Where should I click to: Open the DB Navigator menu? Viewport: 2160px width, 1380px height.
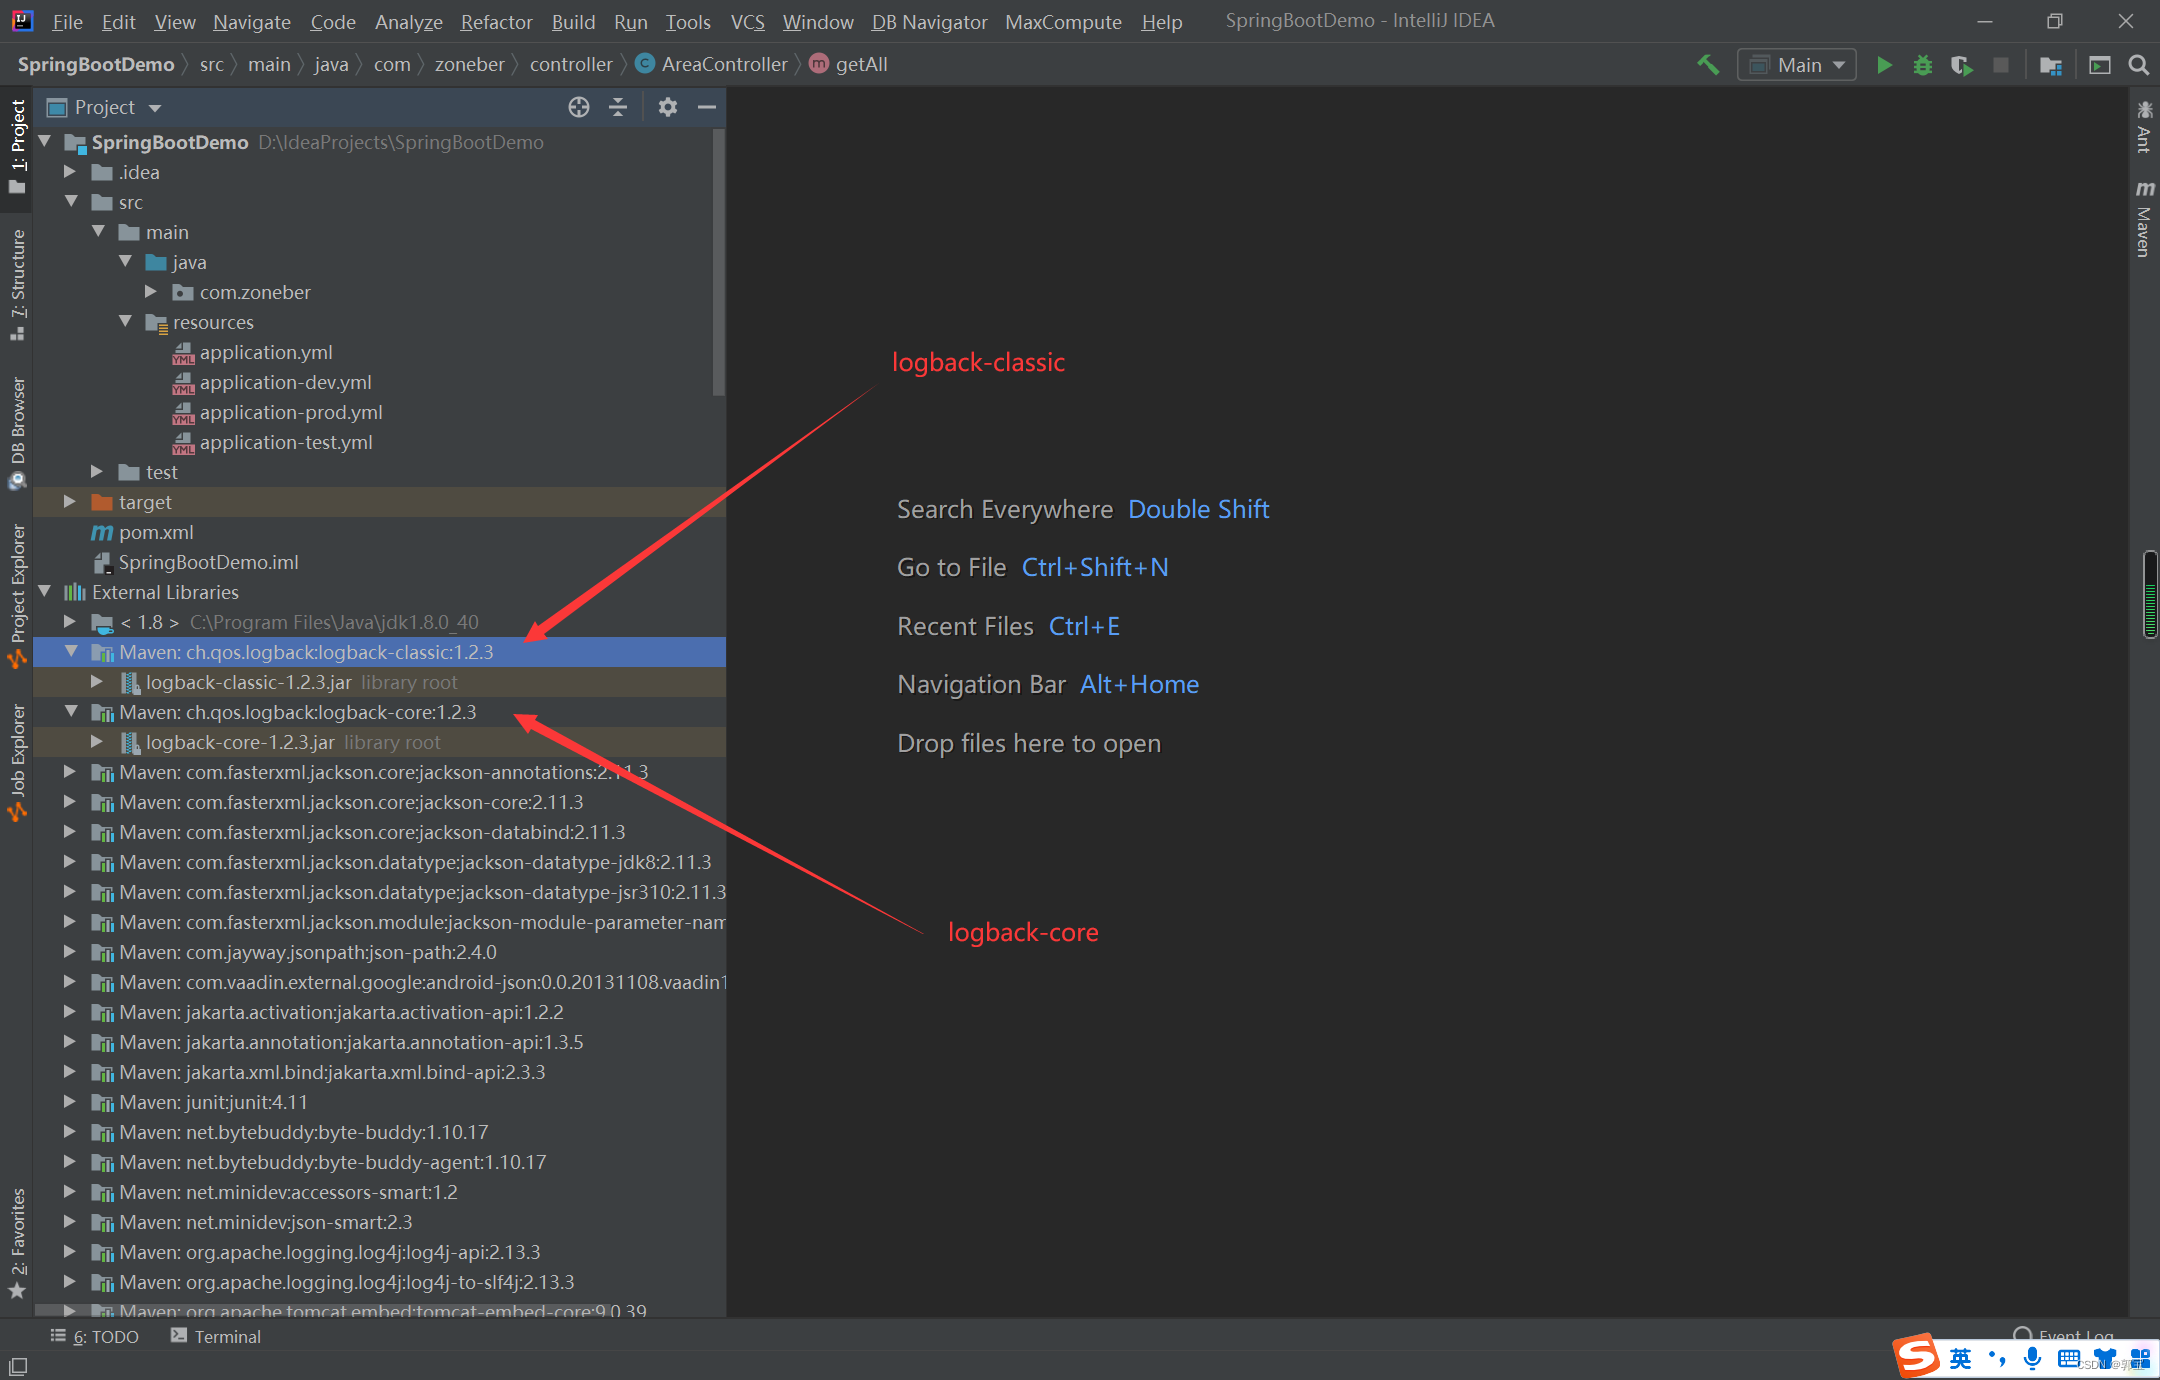(928, 22)
